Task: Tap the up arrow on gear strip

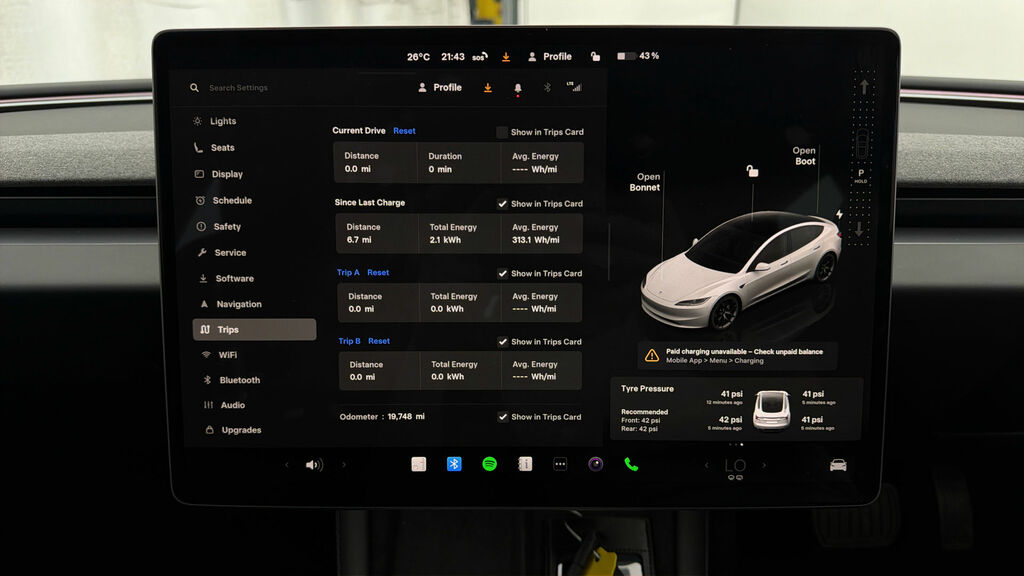Action: click(x=864, y=87)
